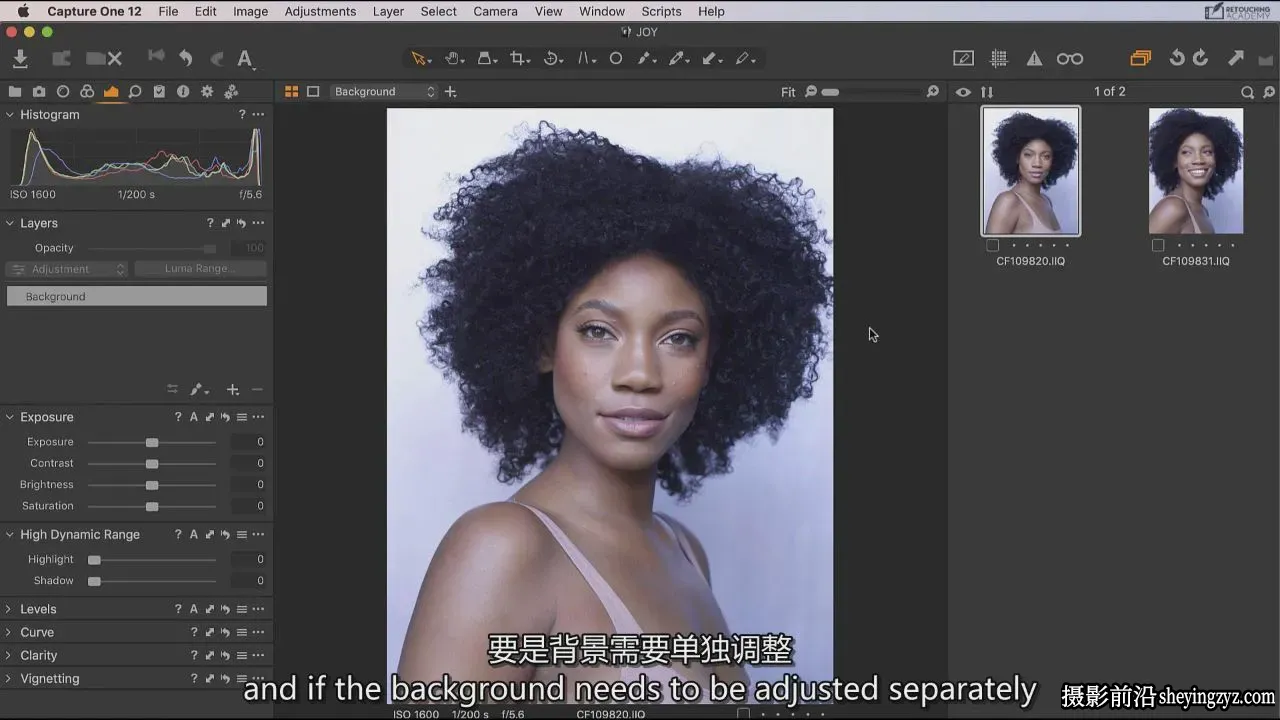This screenshot has width=1280, height=720.
Task: Open the Apple menu
Action: click(x=23, y=11)
